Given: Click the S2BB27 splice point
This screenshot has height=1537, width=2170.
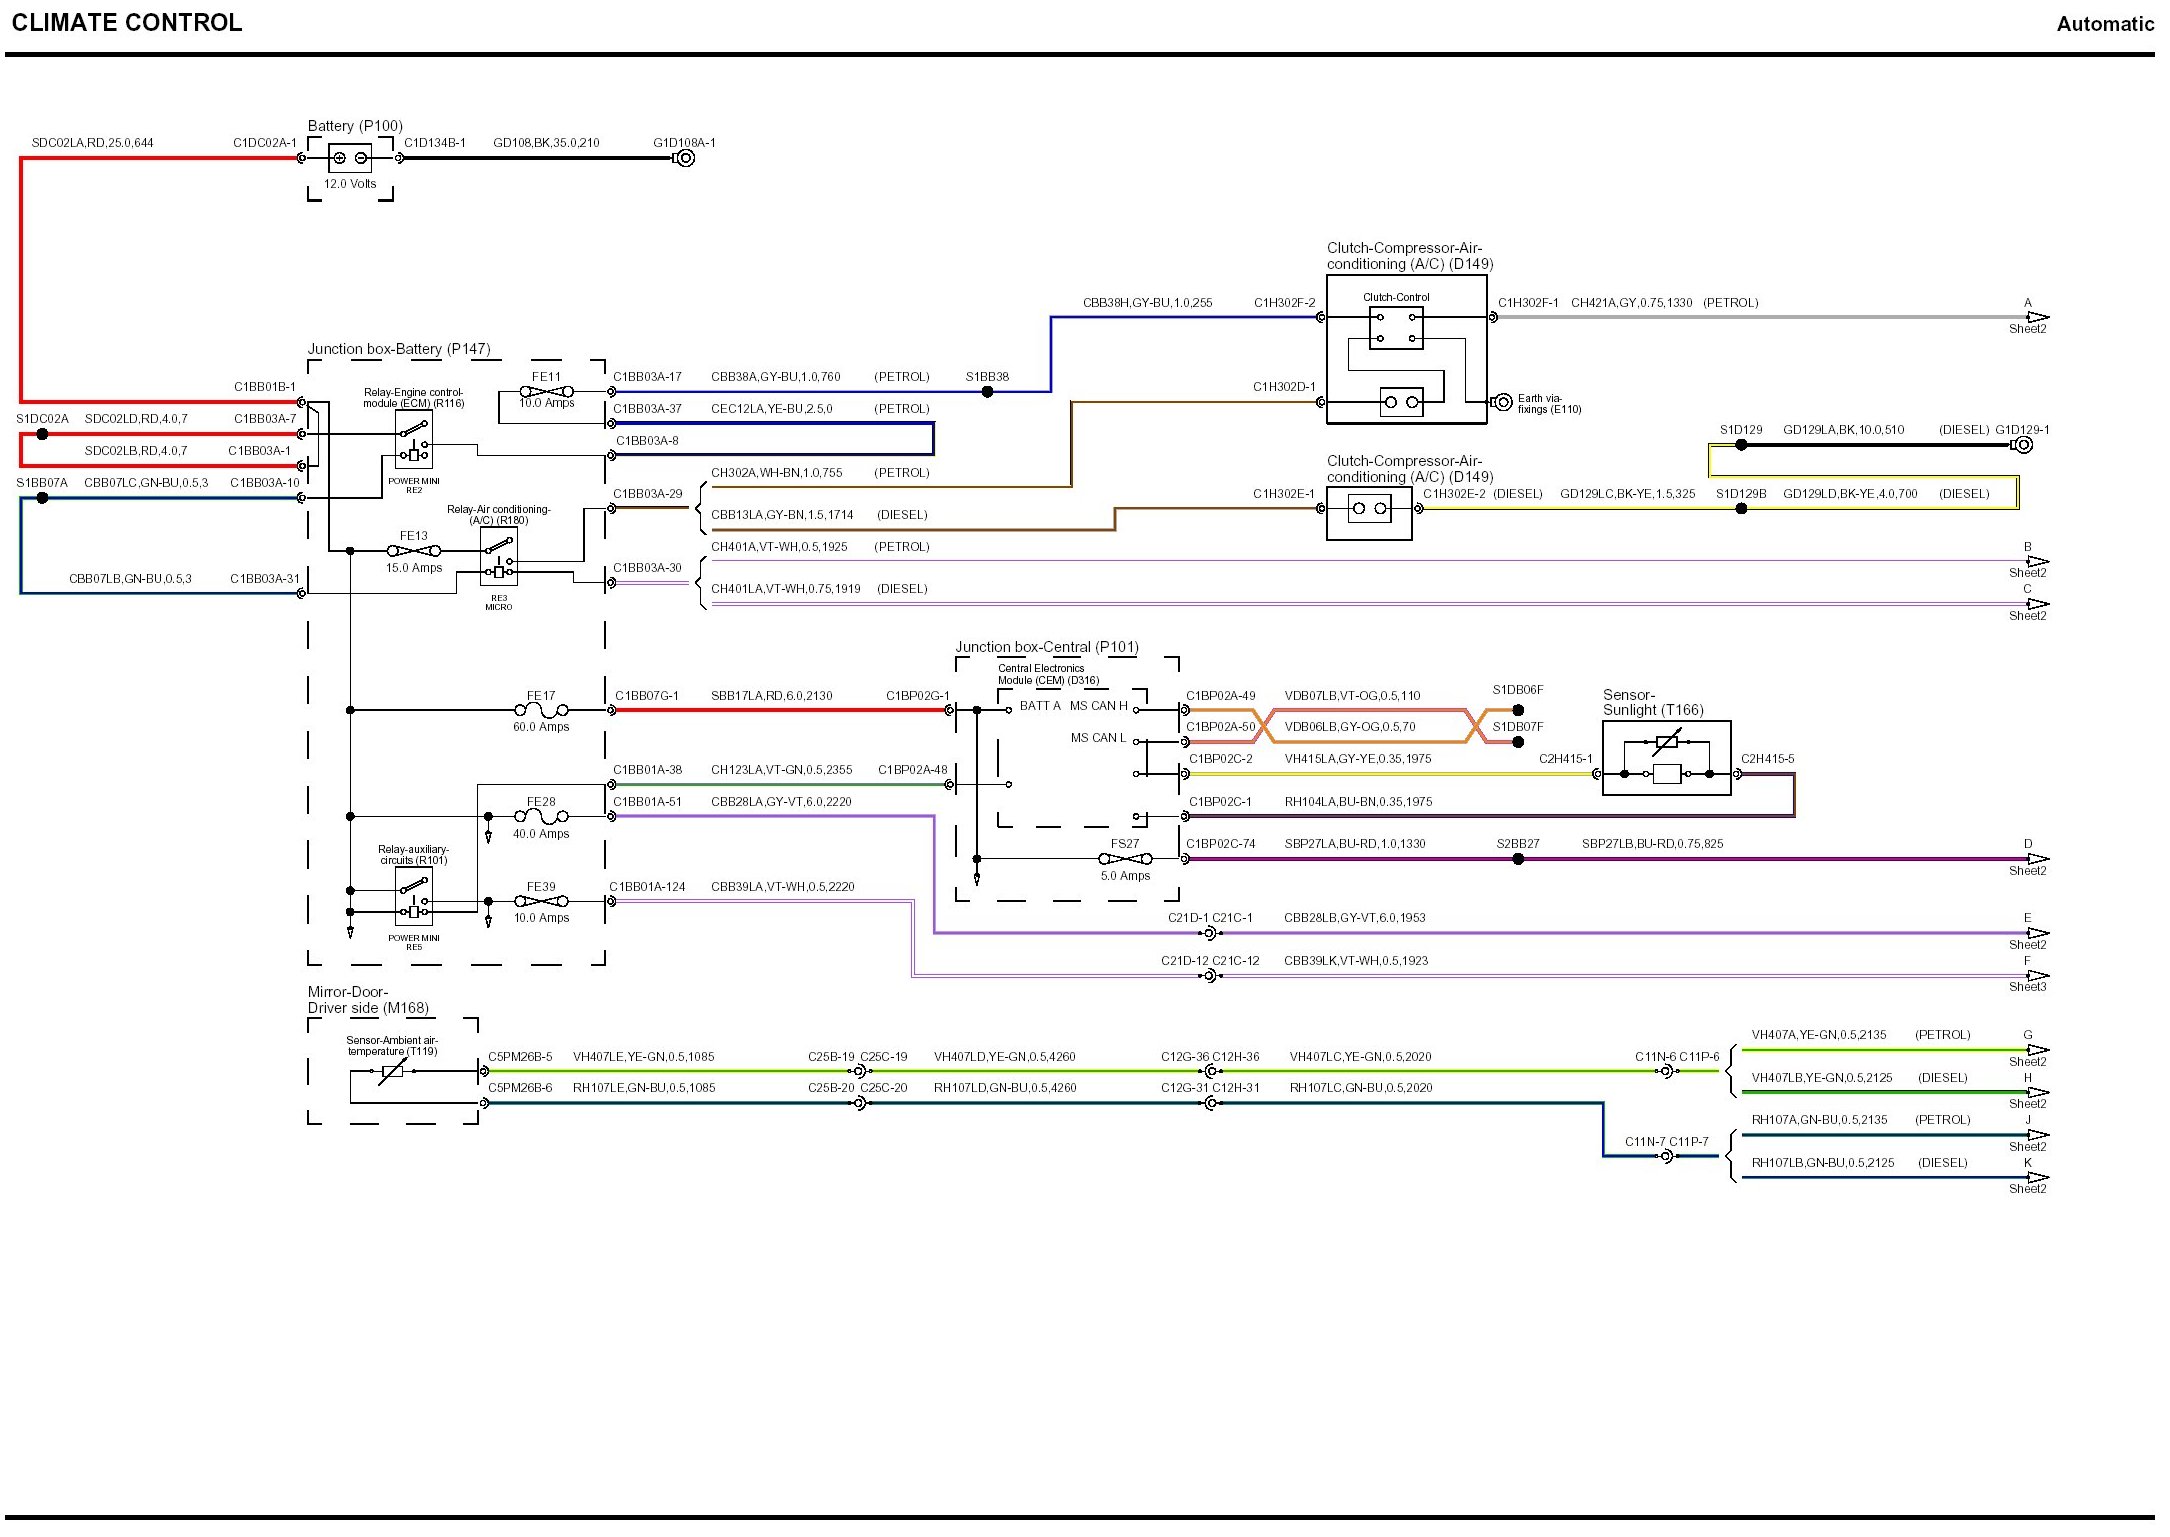Looking at the screenshot, I should [x=1518, y=859].
